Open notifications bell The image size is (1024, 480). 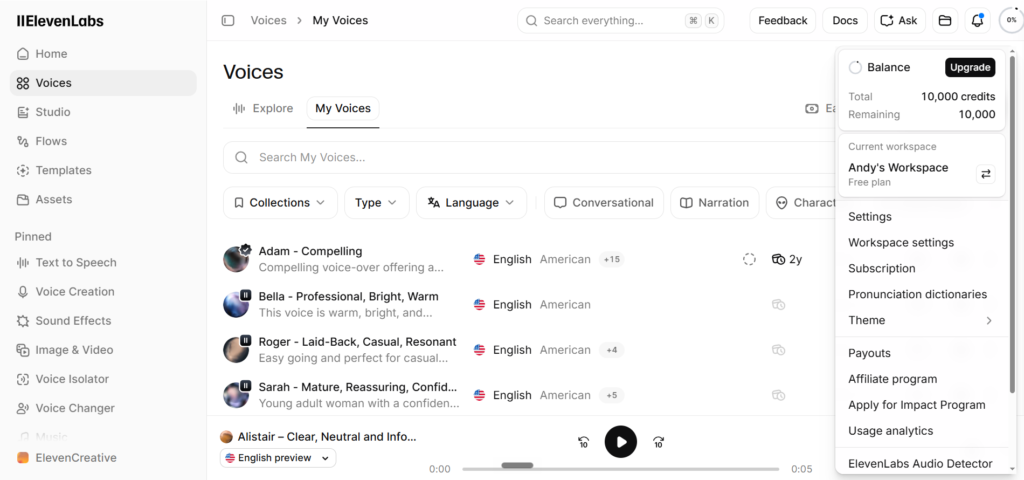[978, 20]
